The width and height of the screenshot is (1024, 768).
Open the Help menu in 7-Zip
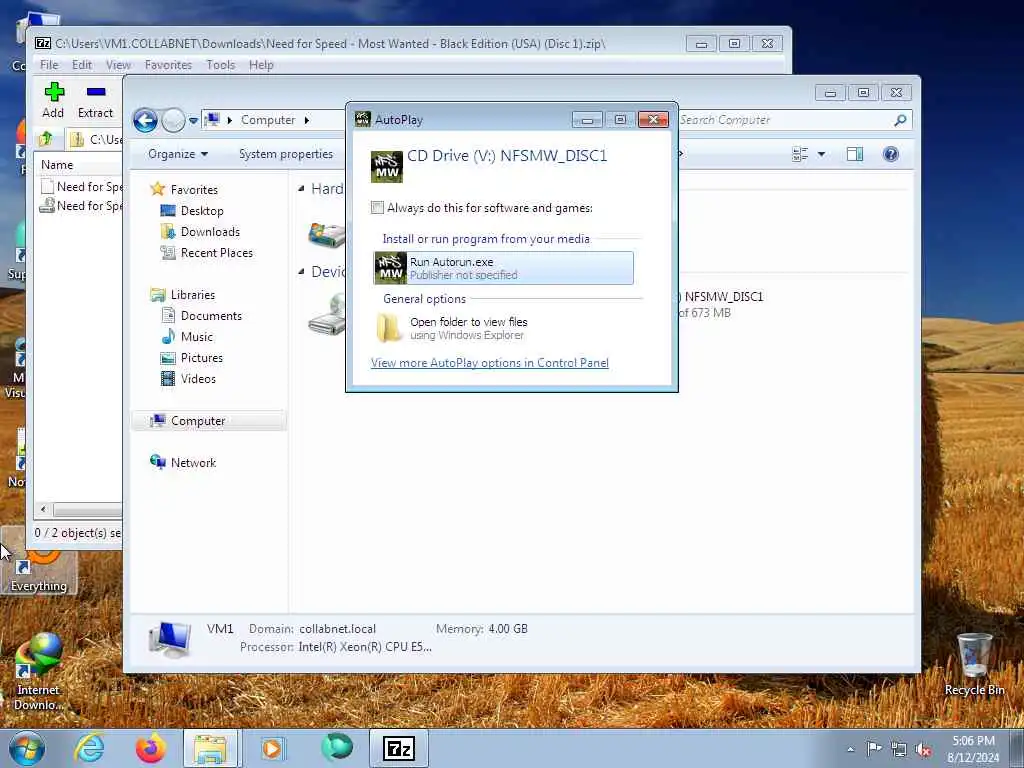(261, 65)
